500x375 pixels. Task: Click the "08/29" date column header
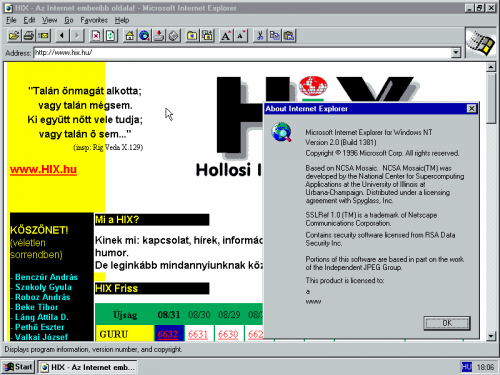(229, 315)
